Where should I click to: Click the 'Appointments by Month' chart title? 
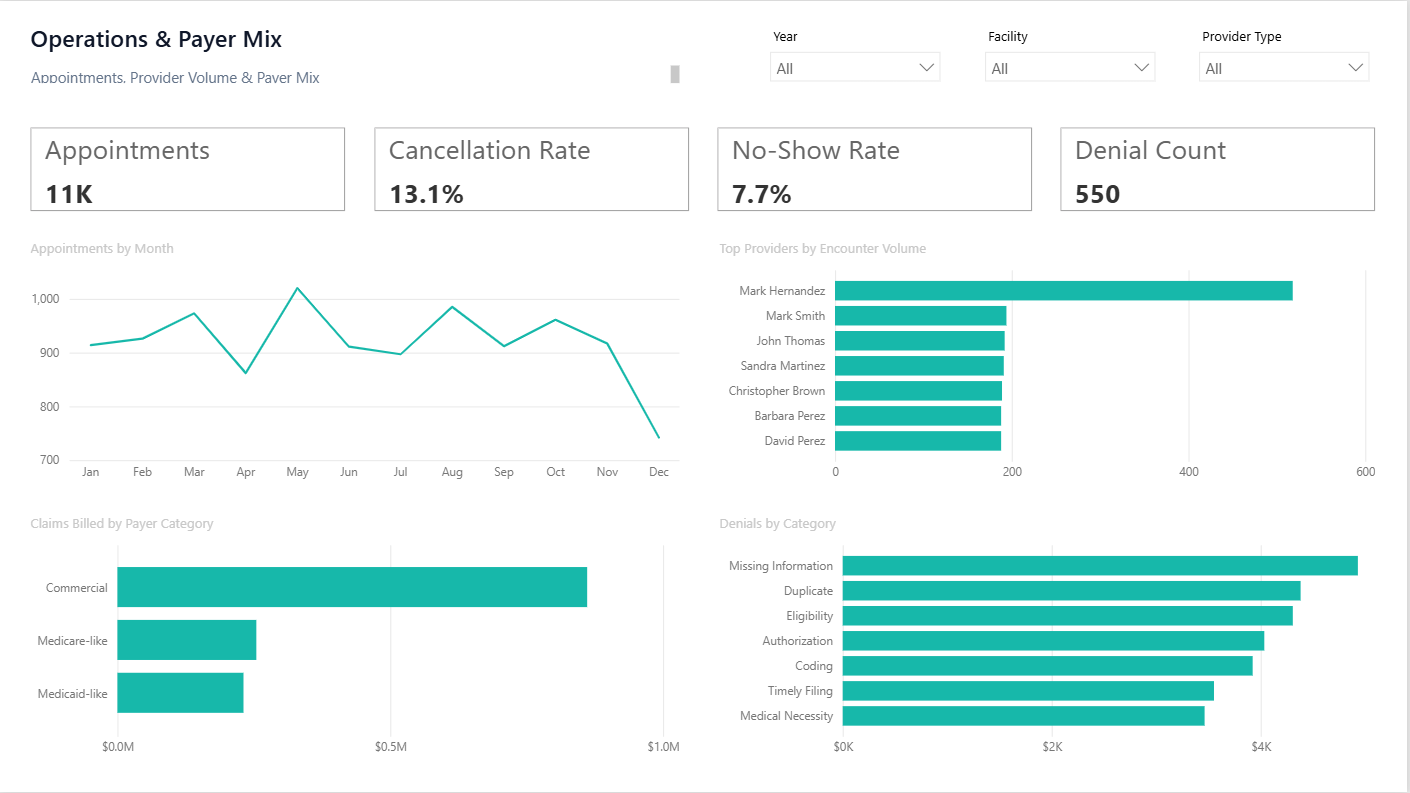coord(102,249)
